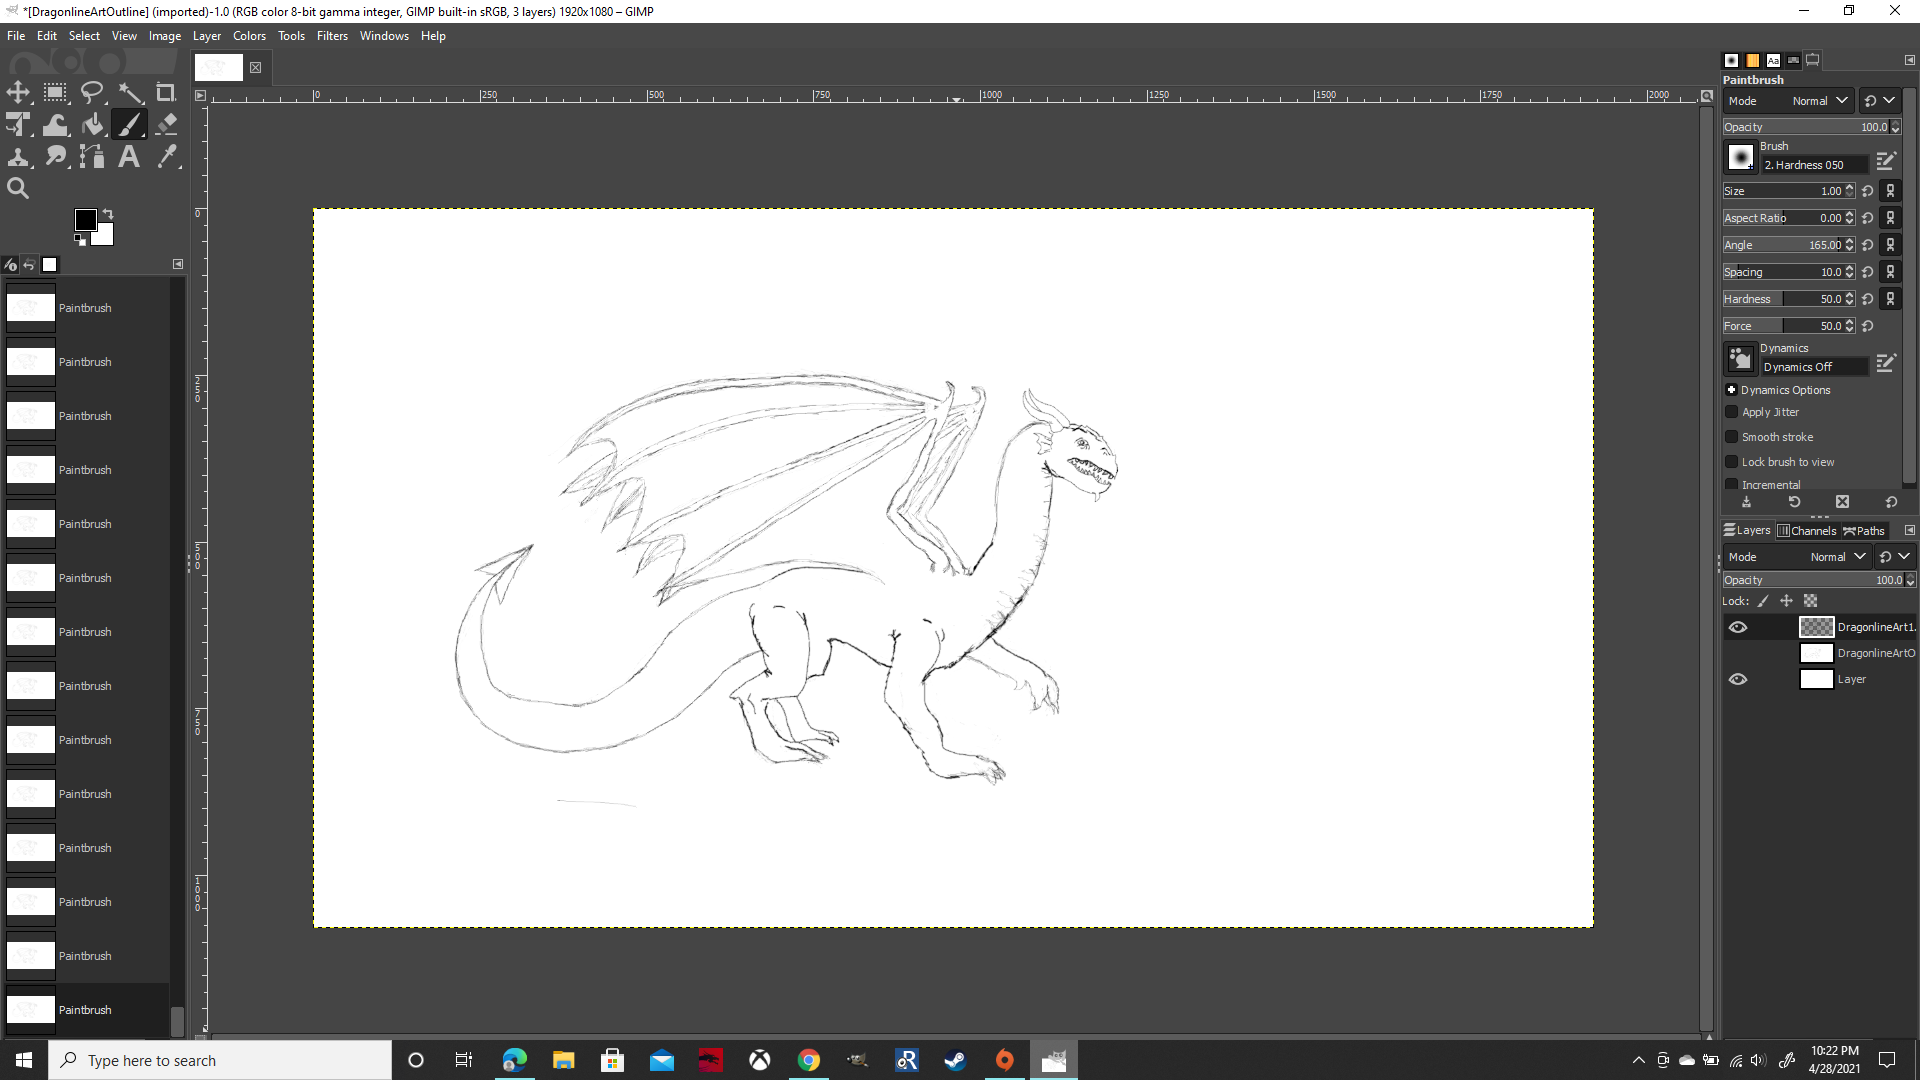This screenshot has width=1920, height=1080.
Task: Select the Text tool
Action: pyautogui.click(x=129, y=157)
